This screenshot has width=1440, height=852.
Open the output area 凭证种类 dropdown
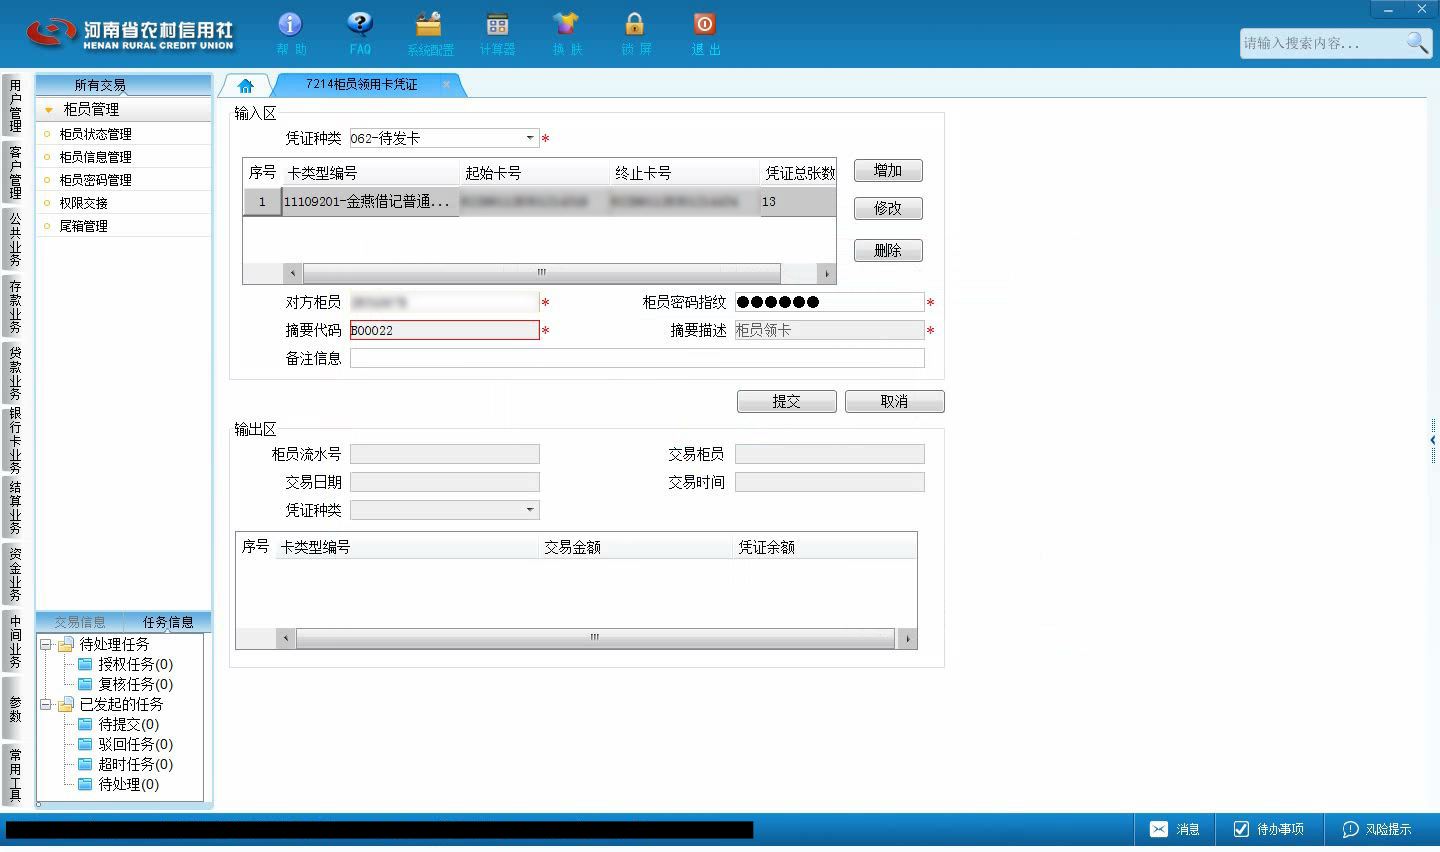[529, 510]
